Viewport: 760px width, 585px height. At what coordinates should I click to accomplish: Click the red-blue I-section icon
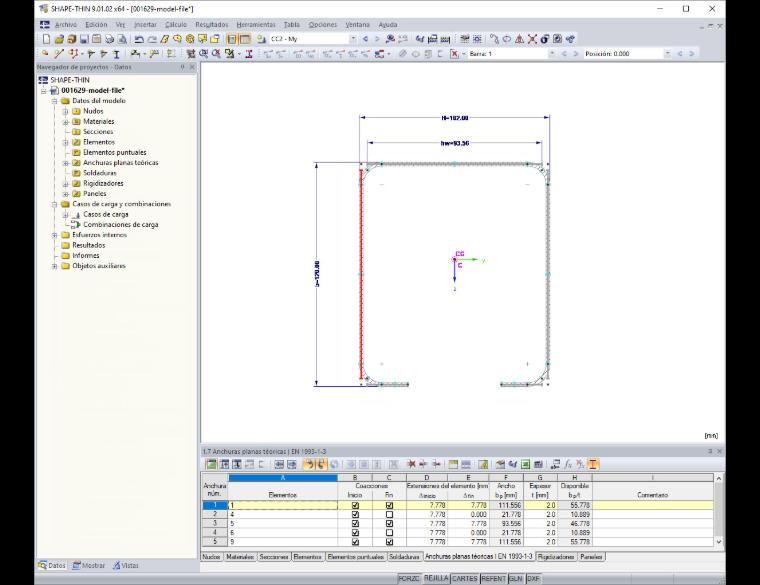coord(249,54)
